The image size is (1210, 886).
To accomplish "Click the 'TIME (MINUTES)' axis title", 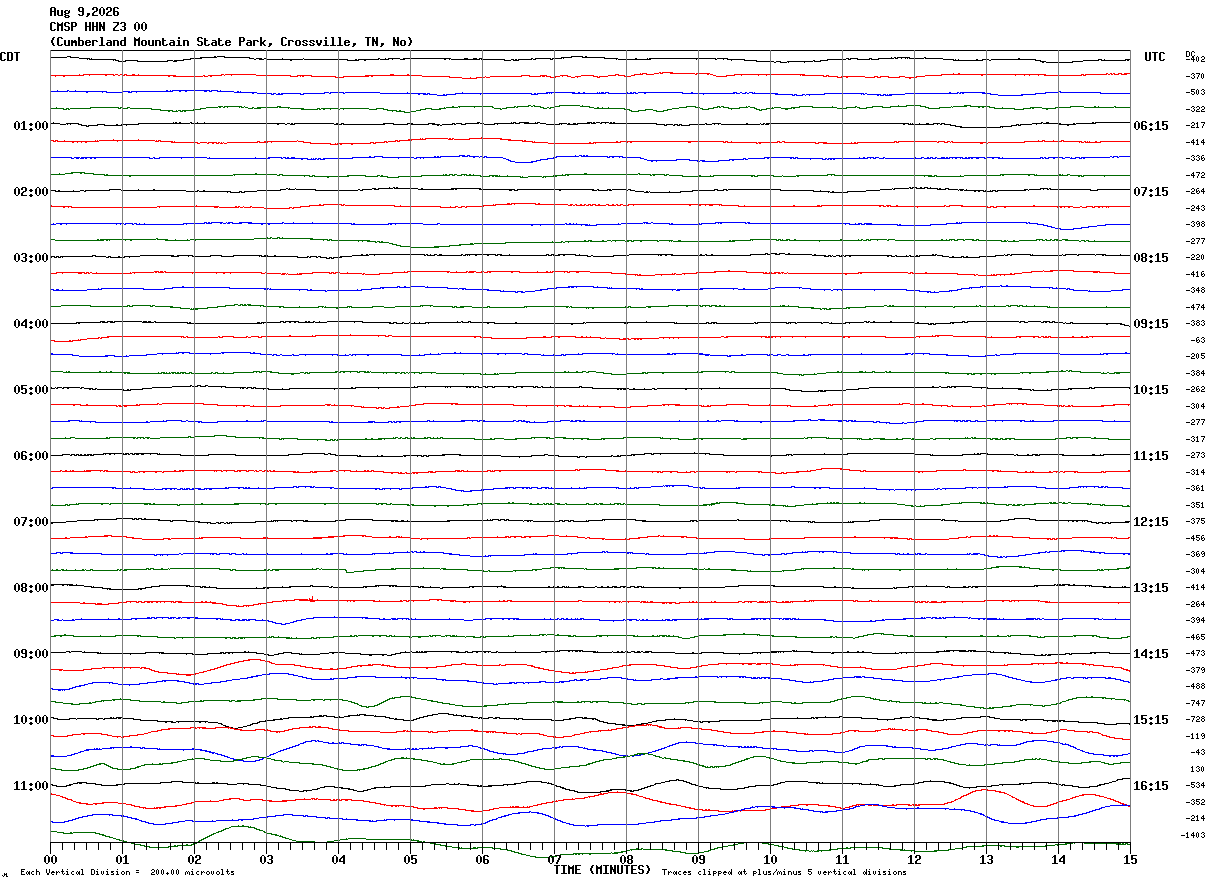I will click(602, 871).
